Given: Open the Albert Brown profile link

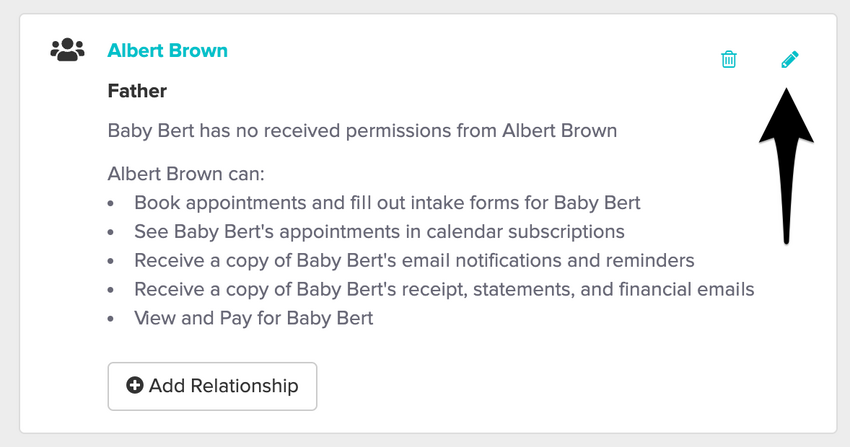Looking at the screenshot, I should point(167,50).
